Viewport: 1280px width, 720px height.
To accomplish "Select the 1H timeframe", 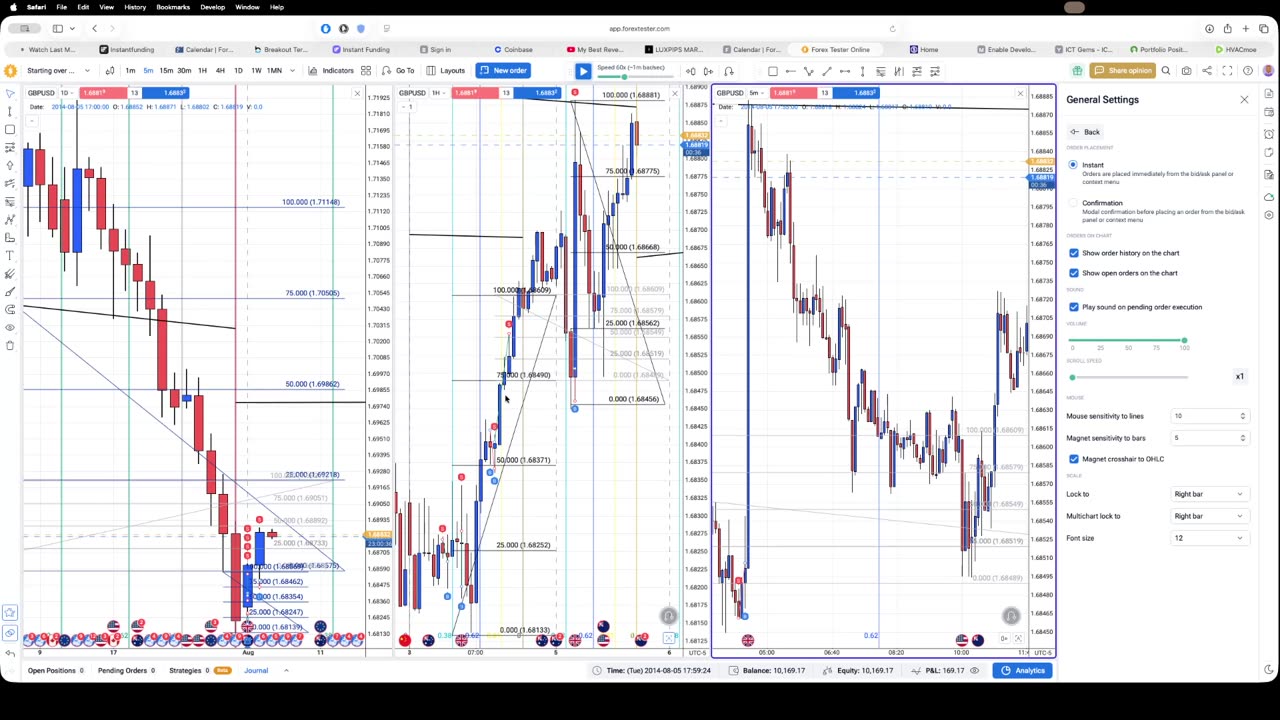I will tap(202, 71).
